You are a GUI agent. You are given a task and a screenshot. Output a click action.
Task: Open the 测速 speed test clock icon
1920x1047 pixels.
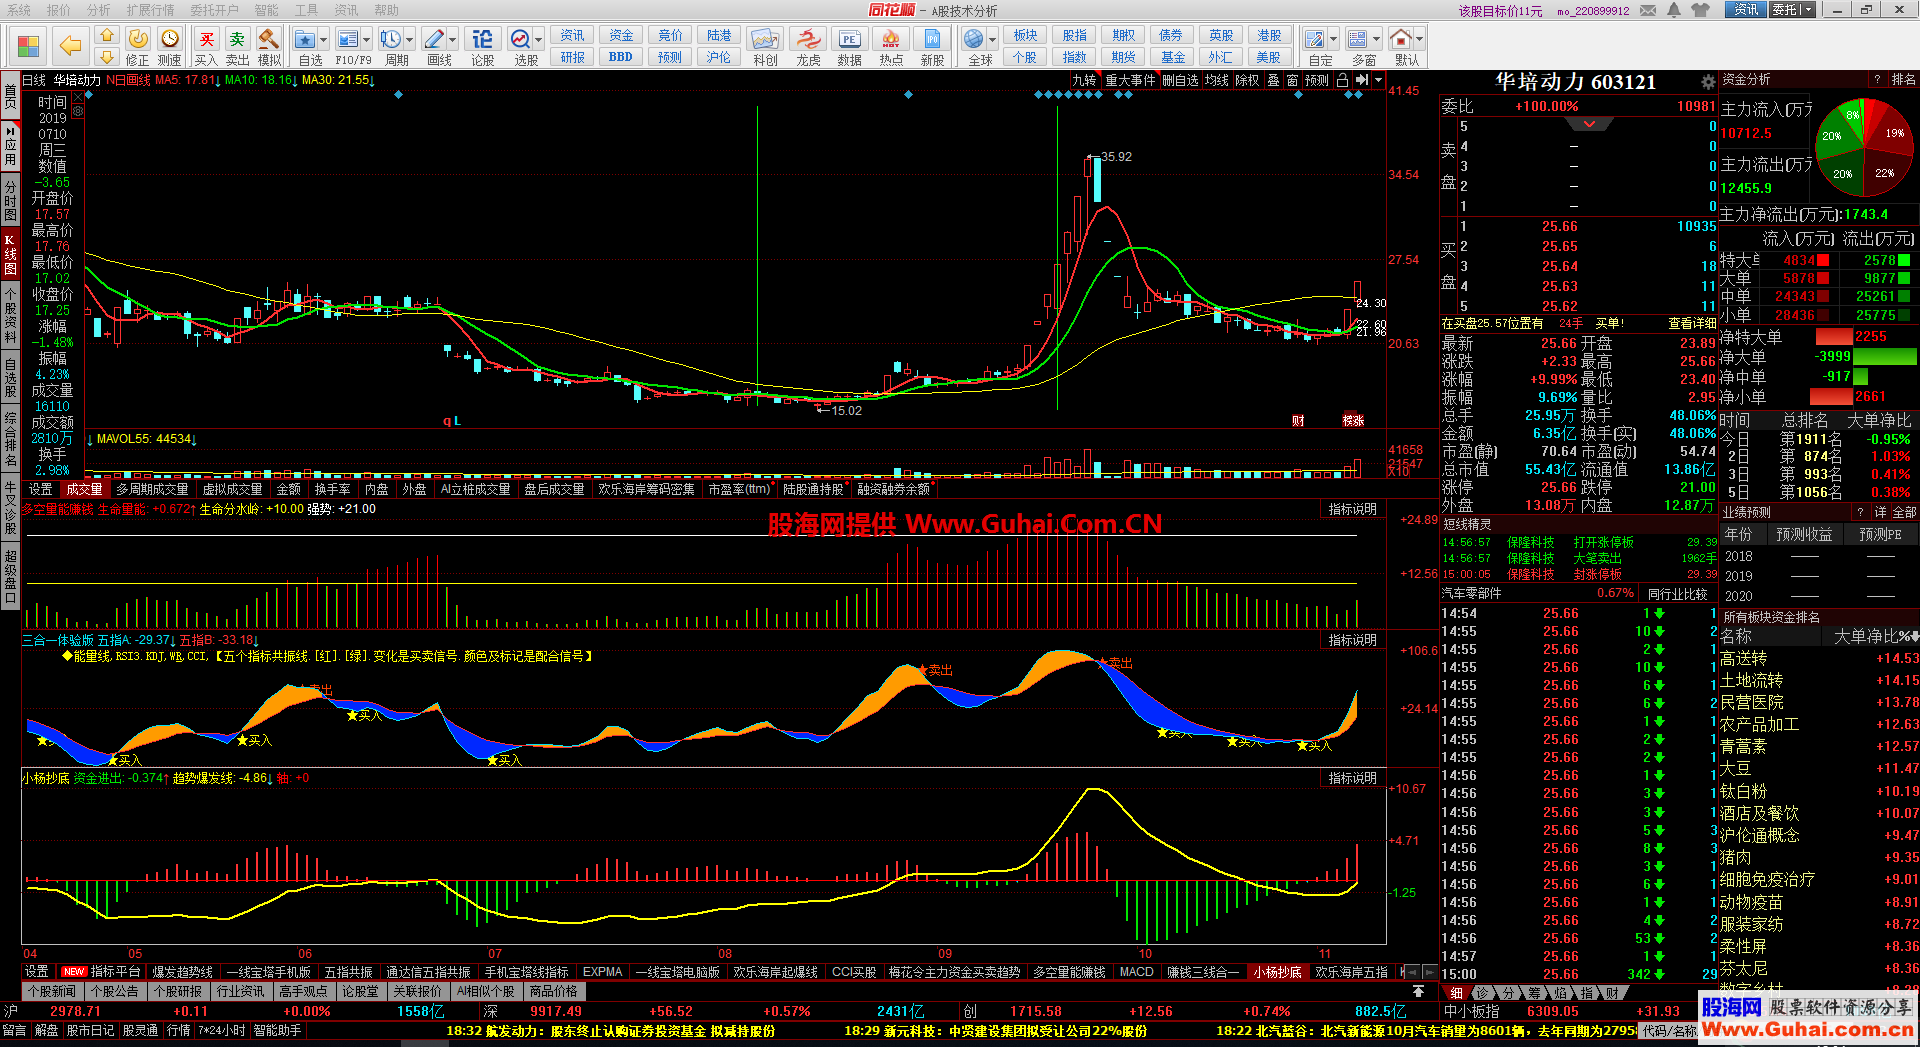pyautogui.click(x=170, y=47)
